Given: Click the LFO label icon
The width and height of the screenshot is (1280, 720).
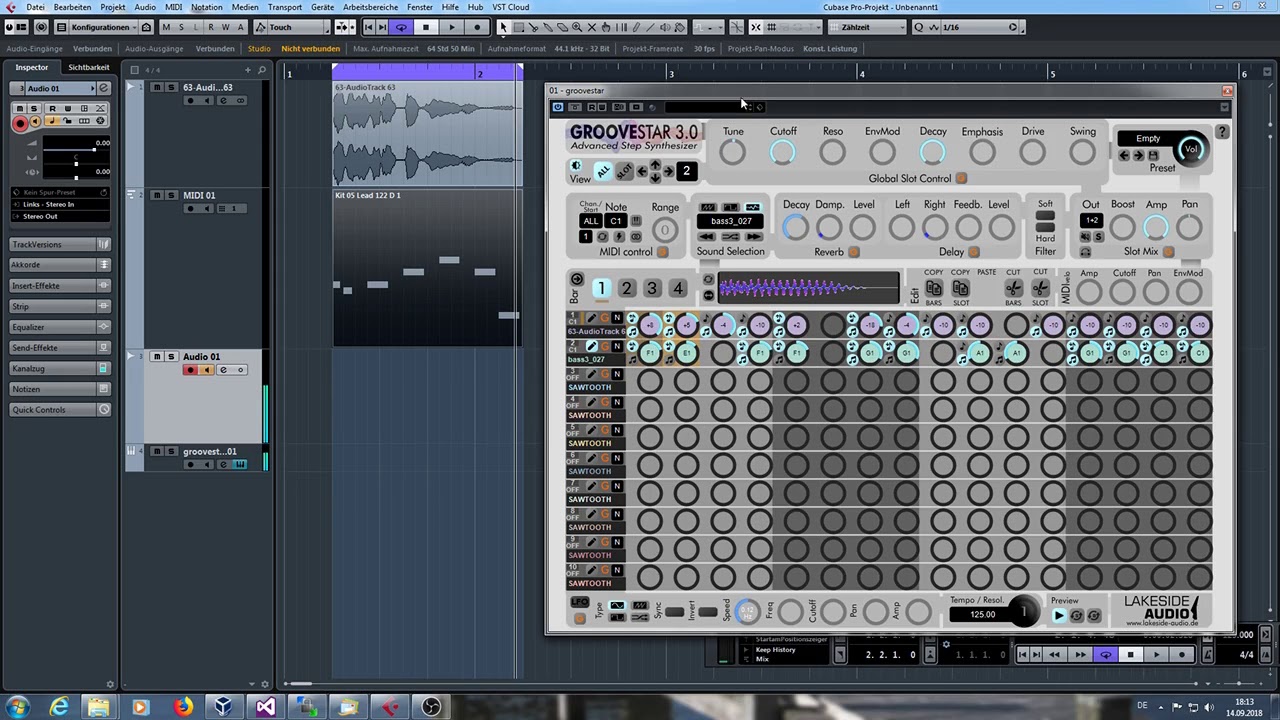Looking at the screenshot, I should point(579,602).
